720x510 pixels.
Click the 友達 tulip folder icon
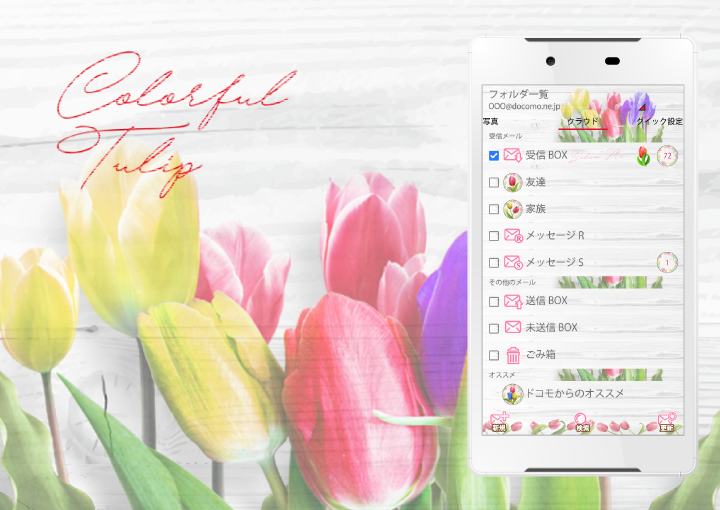pos(513,182)
